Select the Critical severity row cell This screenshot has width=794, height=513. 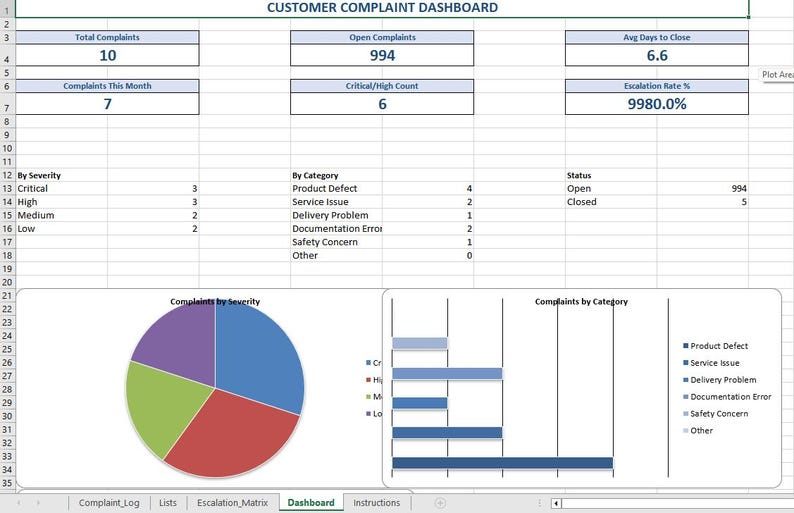(x=61, y=188)
